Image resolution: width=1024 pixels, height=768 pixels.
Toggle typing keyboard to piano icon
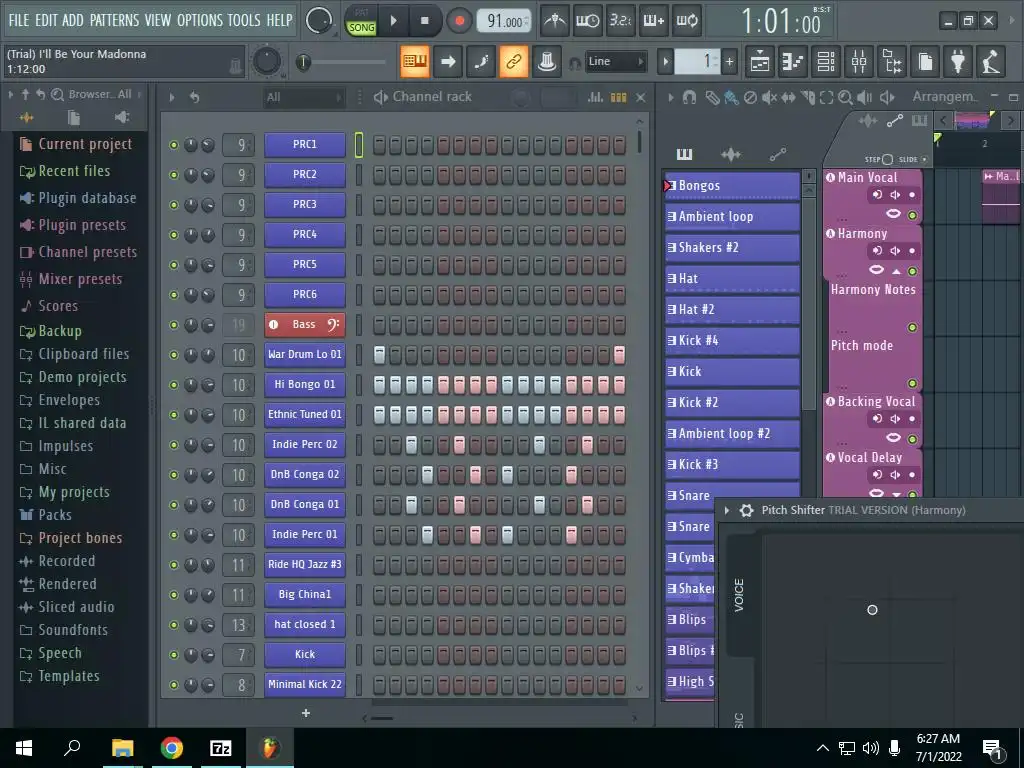(x=415, y=61)
